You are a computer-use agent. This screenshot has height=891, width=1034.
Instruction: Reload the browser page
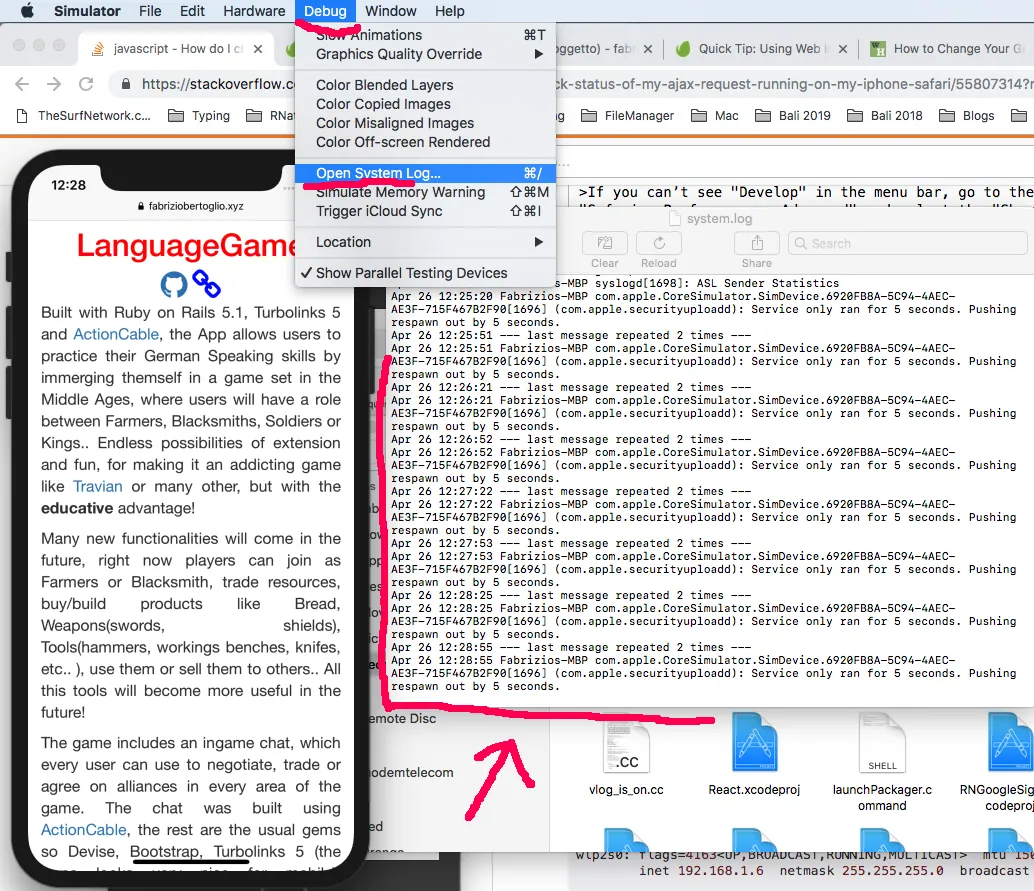tap(86, 84)
